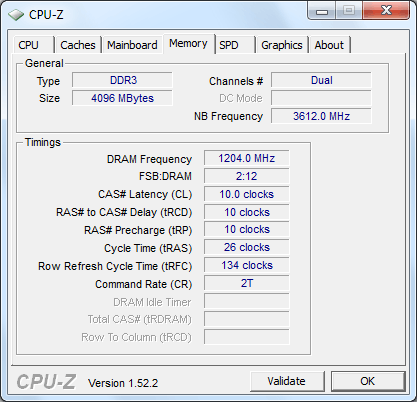Open the Caches tab
The width and height of the screenshot is (417, 402).
coord(78,45)
